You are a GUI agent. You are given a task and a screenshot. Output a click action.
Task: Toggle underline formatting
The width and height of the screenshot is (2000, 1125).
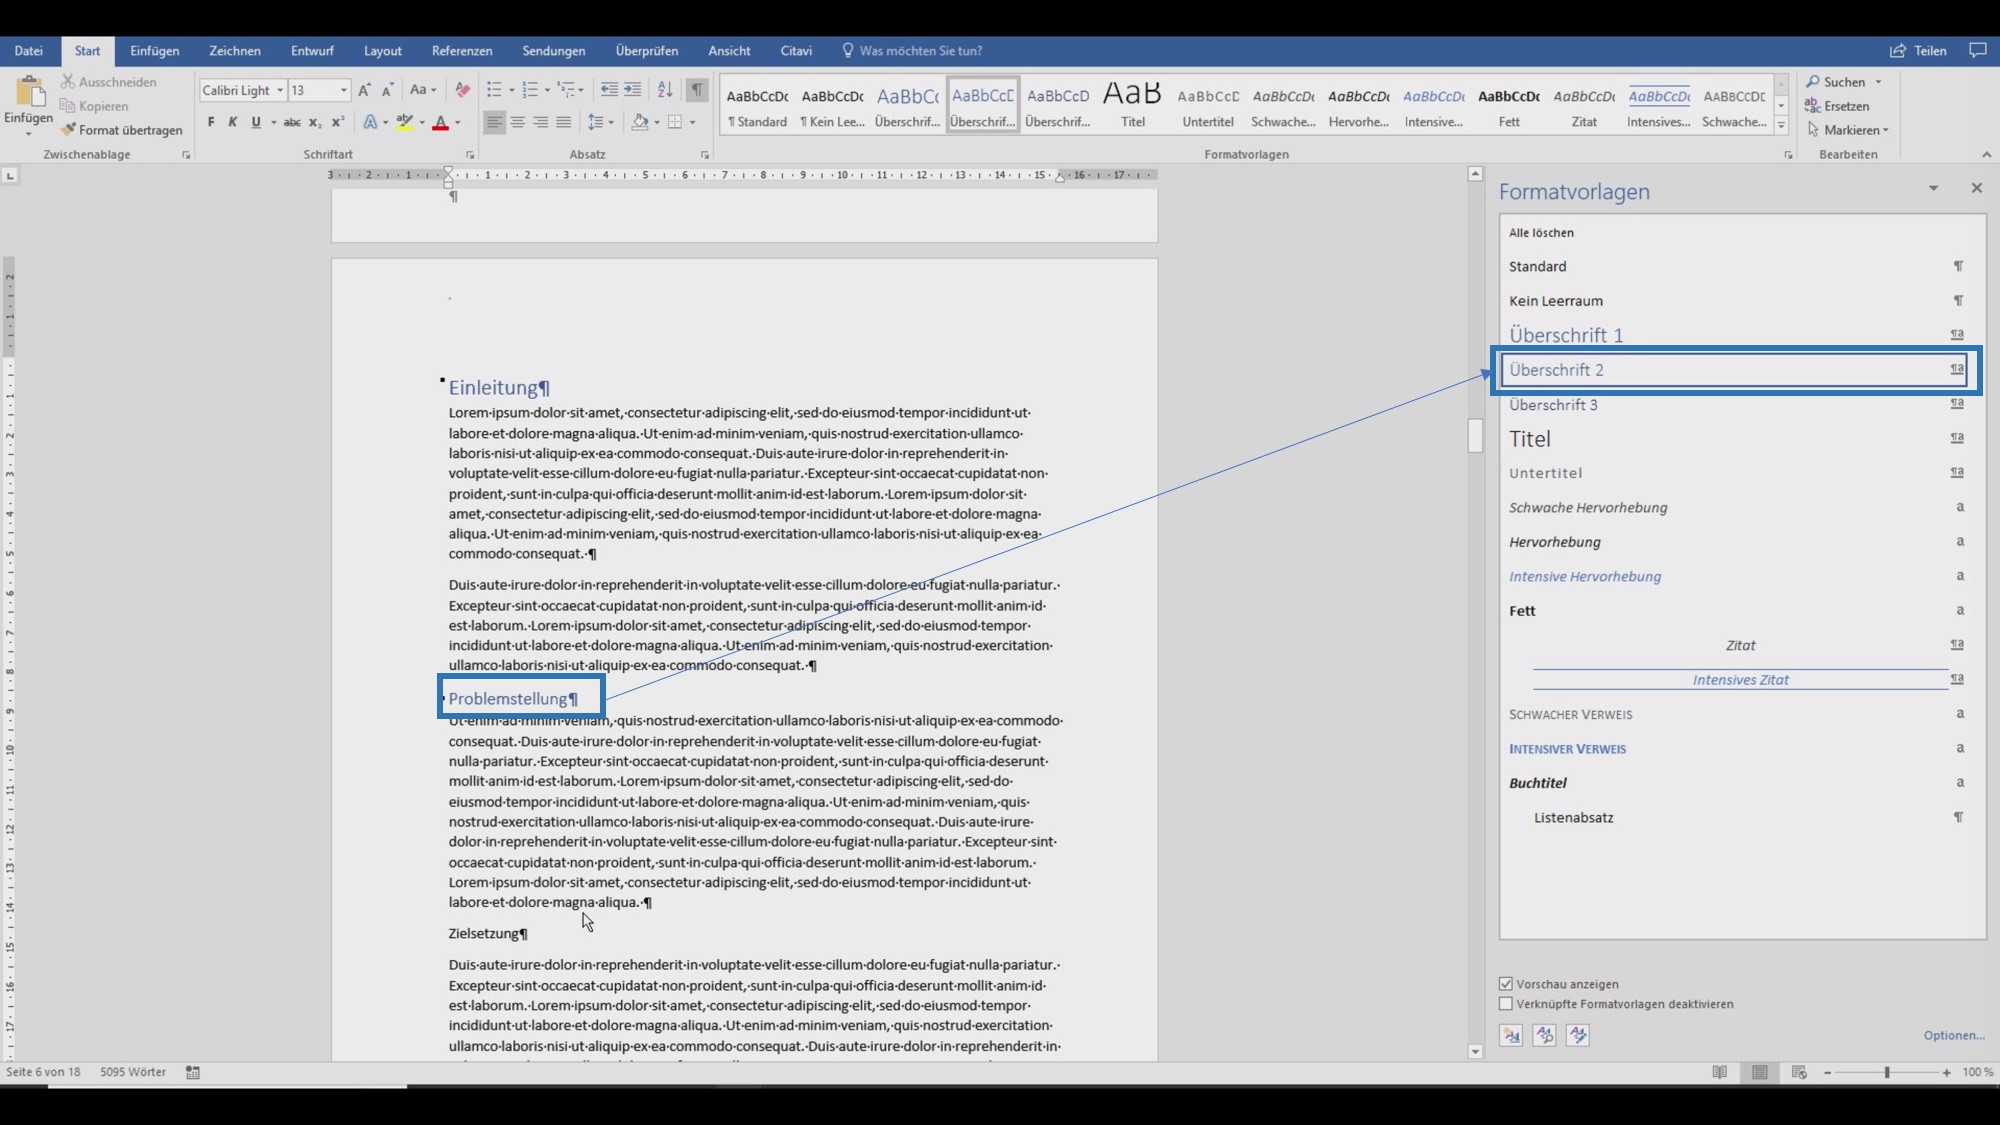click(x=256, y=122)
